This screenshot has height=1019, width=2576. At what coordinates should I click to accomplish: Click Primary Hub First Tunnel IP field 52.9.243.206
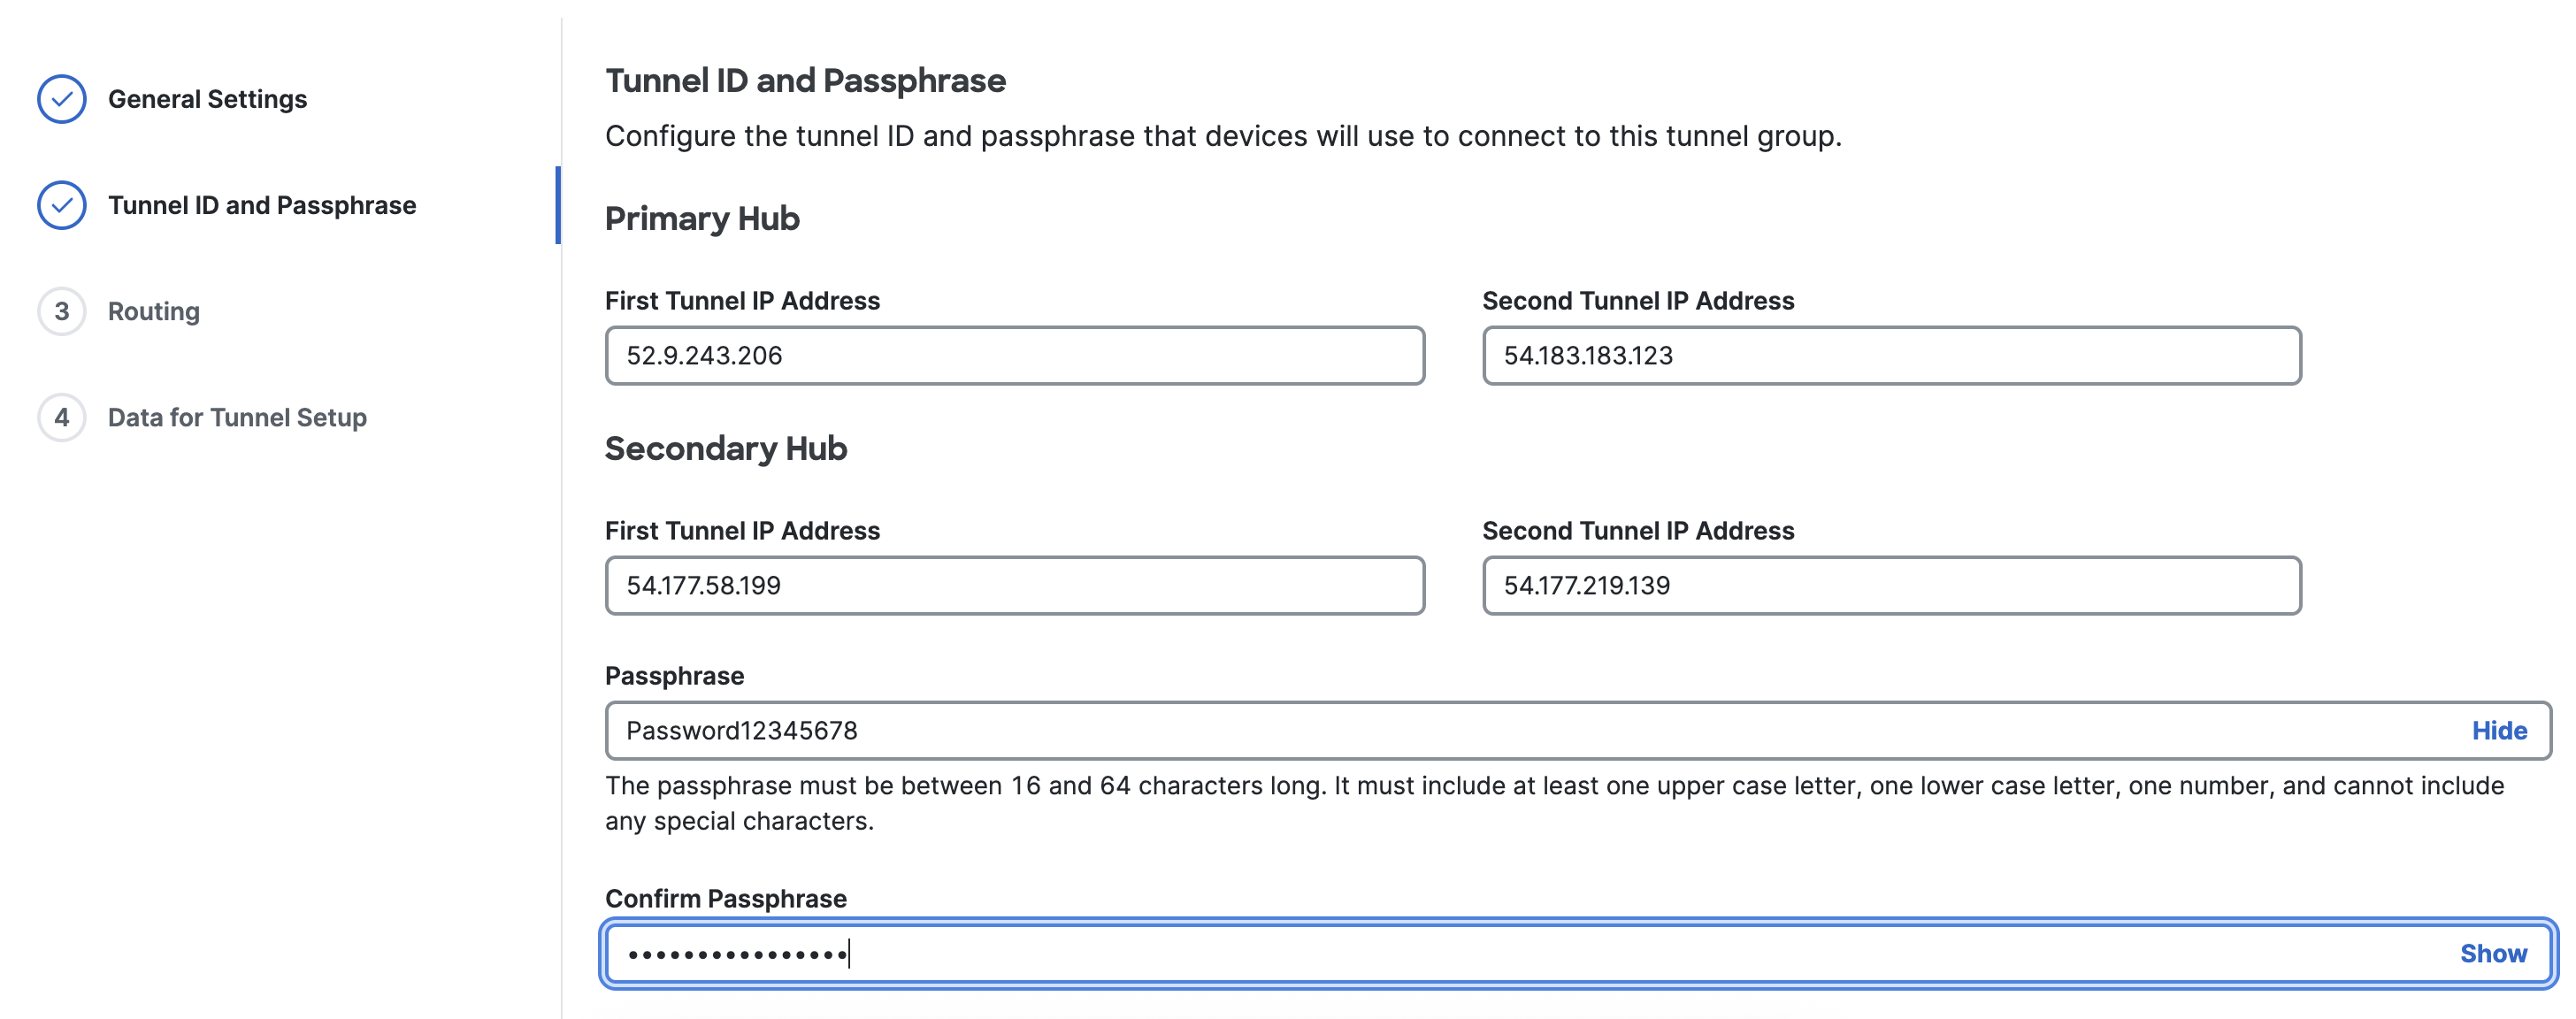click(x=1014, y=355)
